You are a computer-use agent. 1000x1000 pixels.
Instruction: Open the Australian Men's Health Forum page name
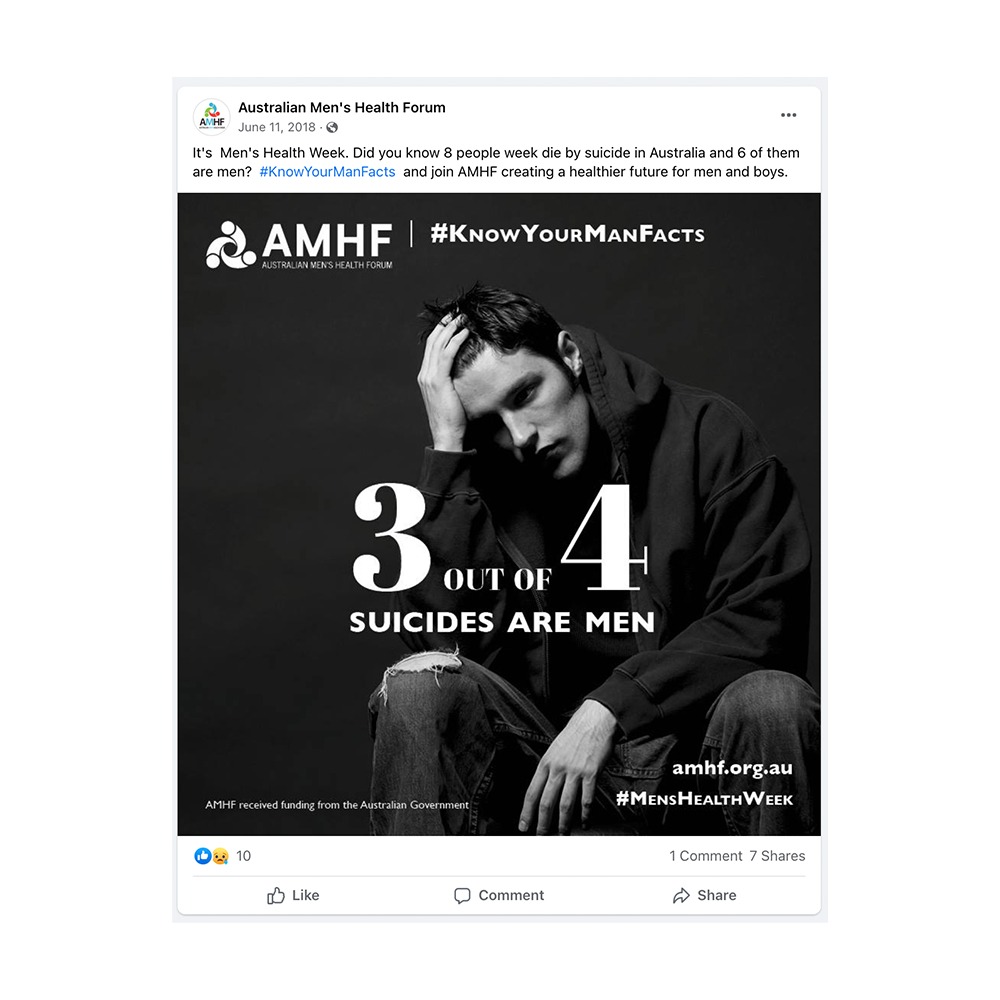342,107
